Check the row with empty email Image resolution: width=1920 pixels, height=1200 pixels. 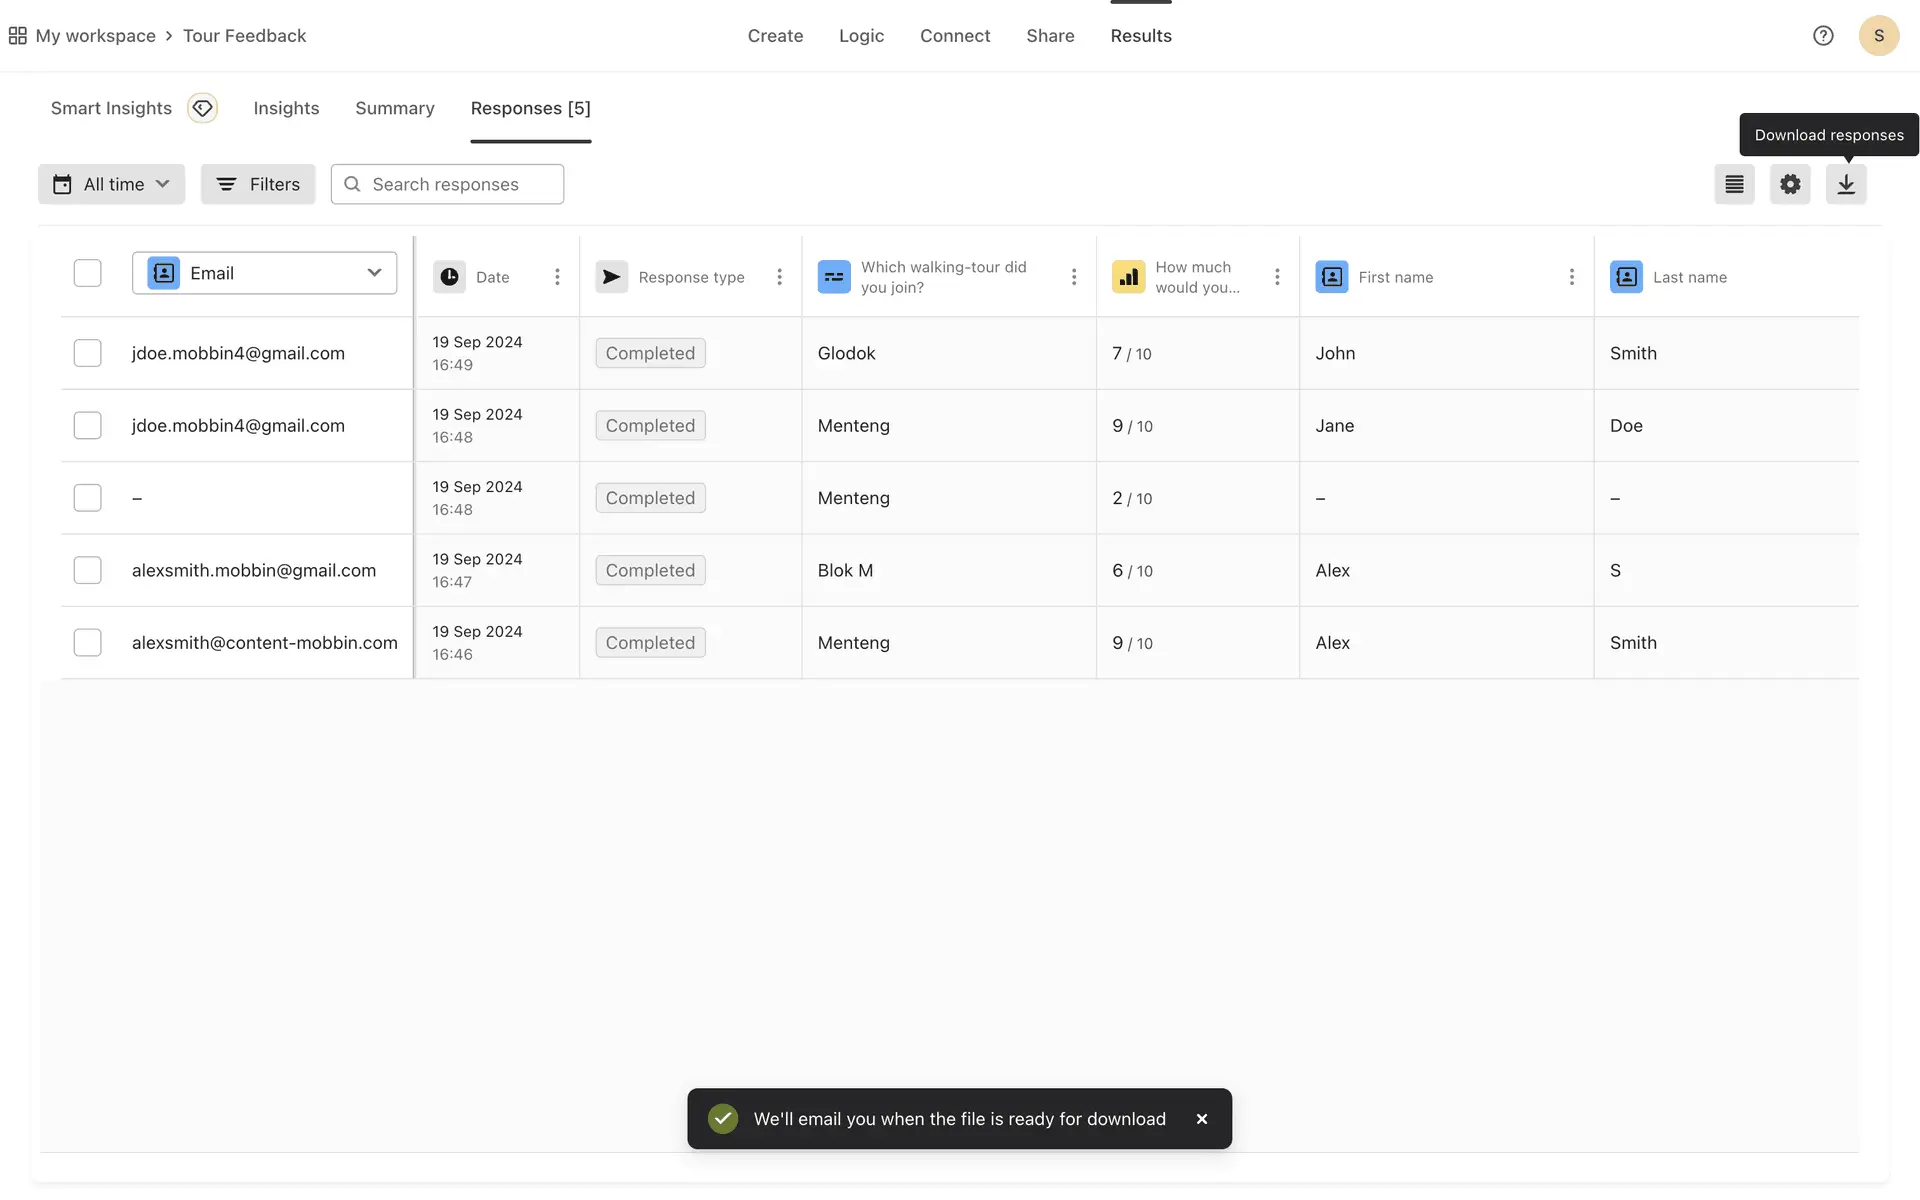click(x=88, y=498)
